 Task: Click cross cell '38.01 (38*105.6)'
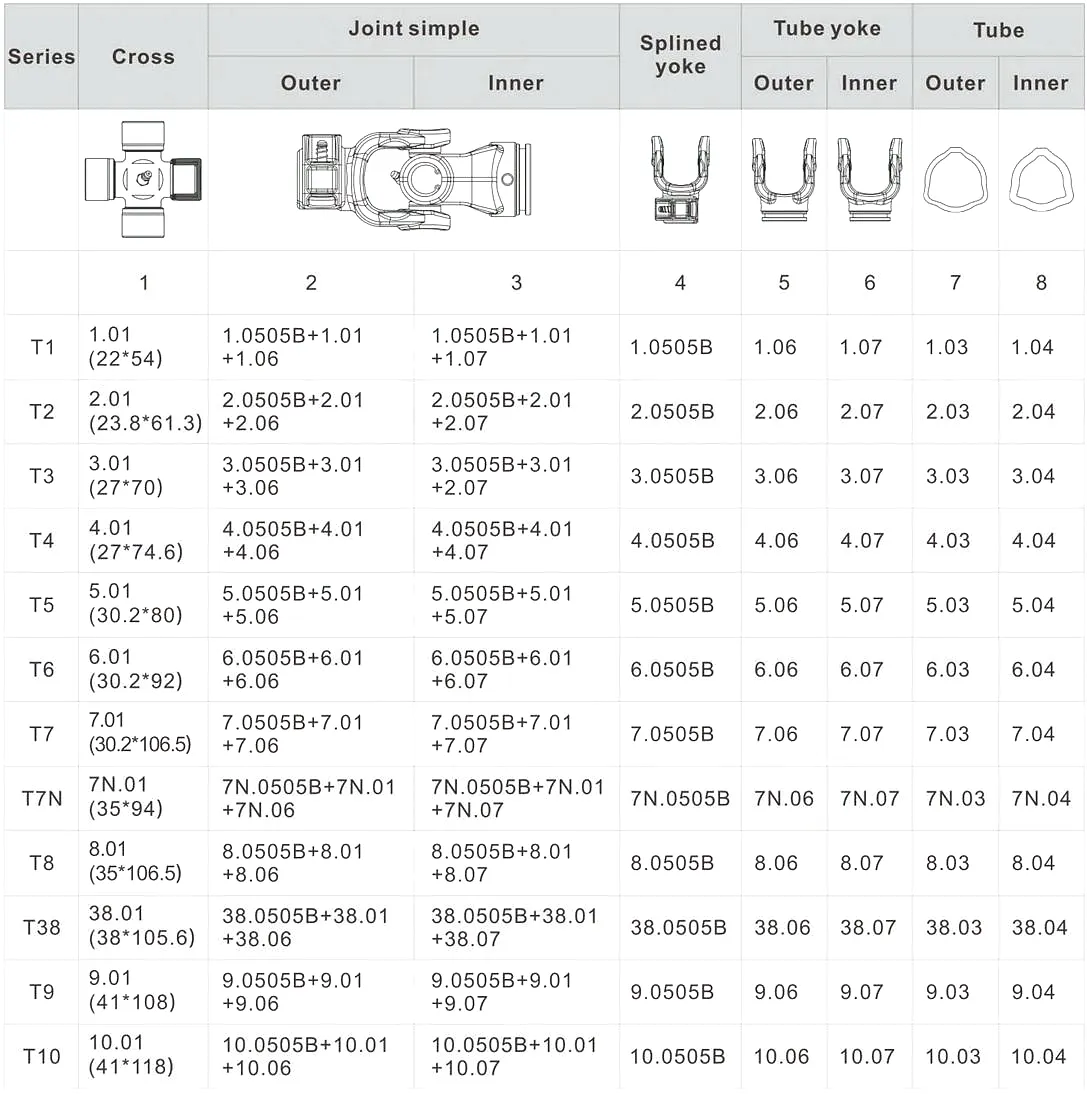coord(142,926)
